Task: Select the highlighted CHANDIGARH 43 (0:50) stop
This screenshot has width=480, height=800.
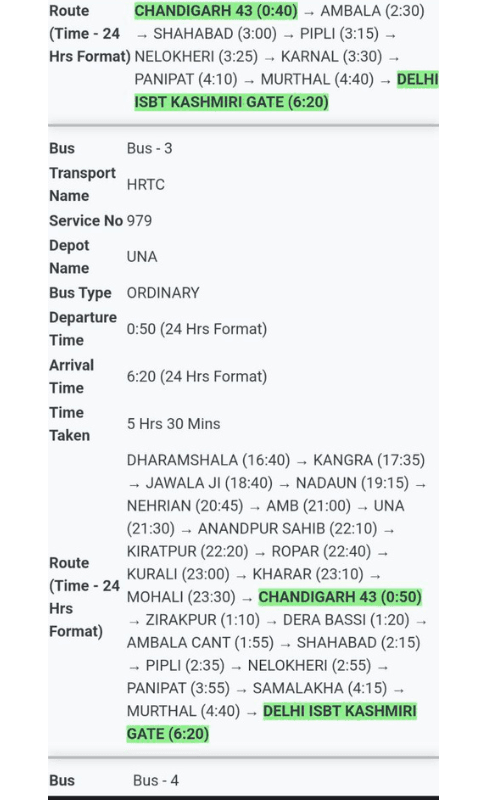Action: pyautogui.click(x=340, y=597)
